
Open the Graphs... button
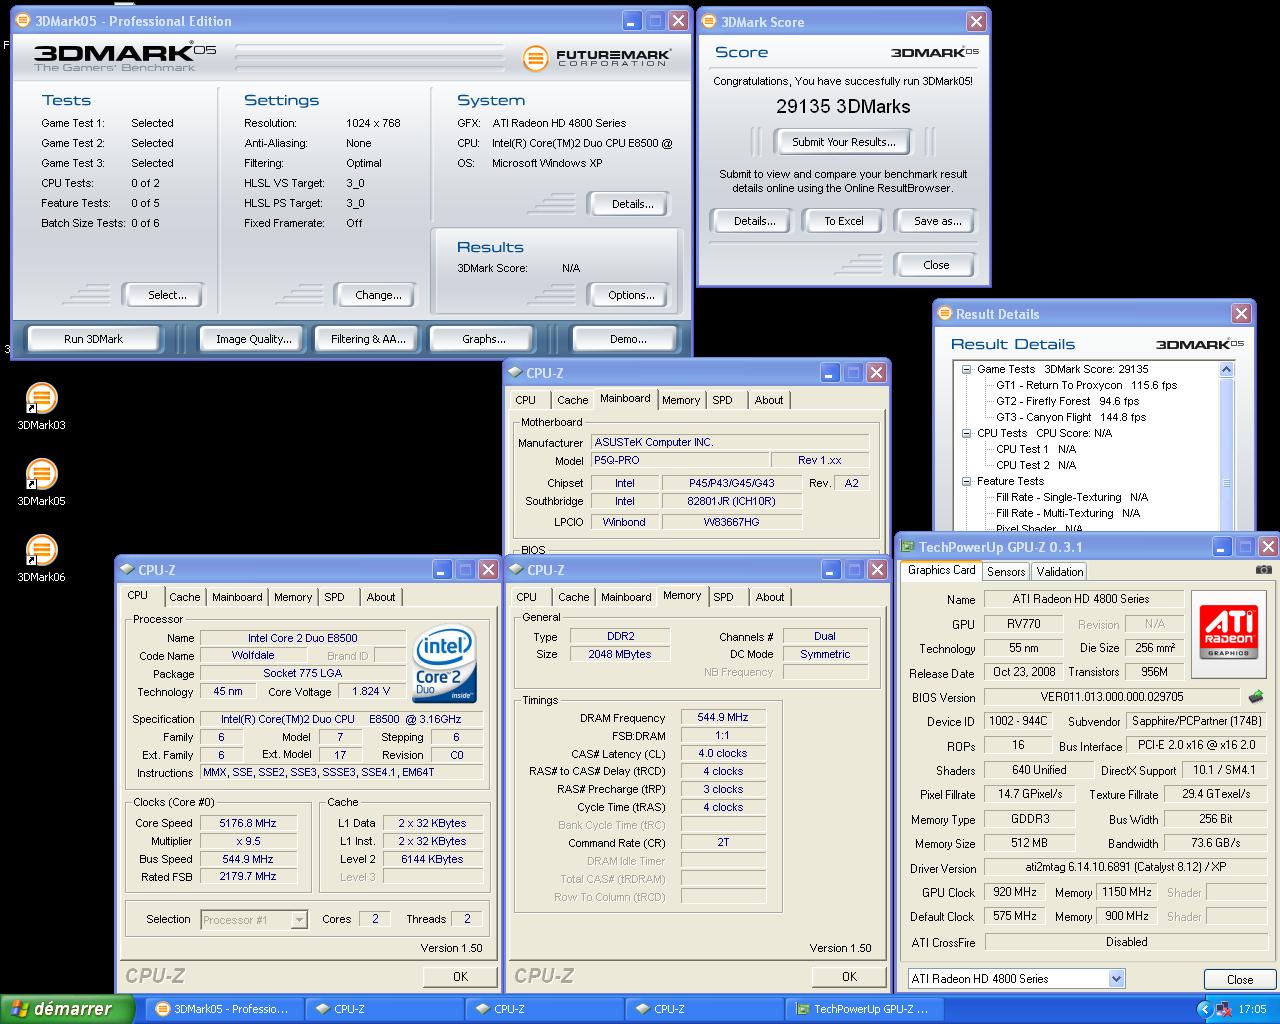click(484, 339)
